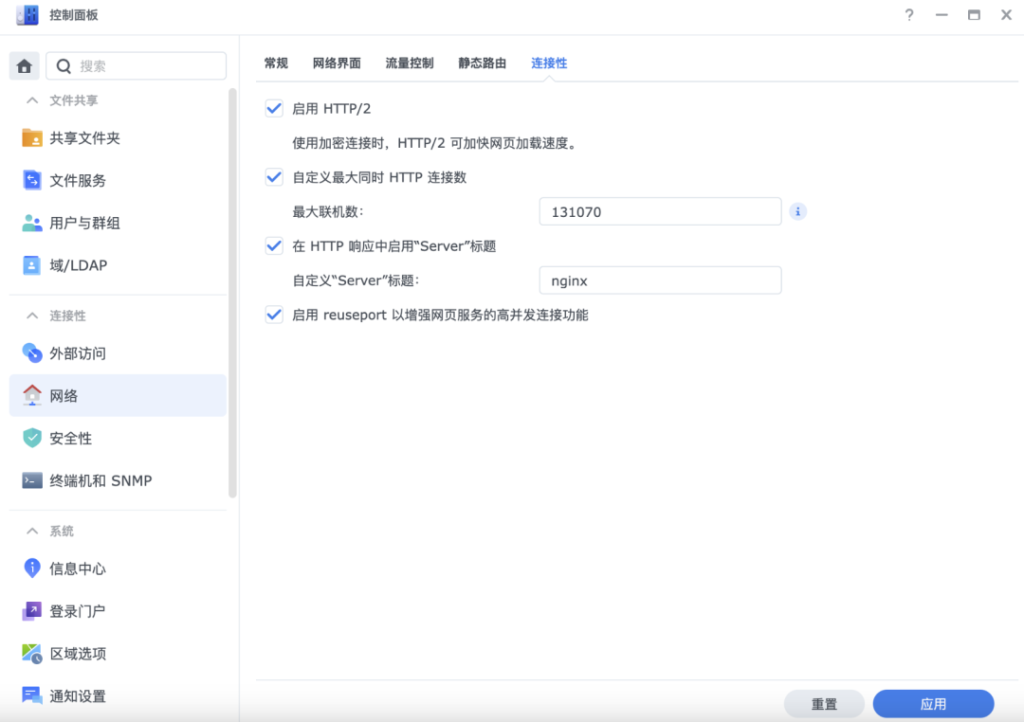Click info icon beside 最大联机数 field
Viewport: 1024px width, 722px height.
[798, 212]
